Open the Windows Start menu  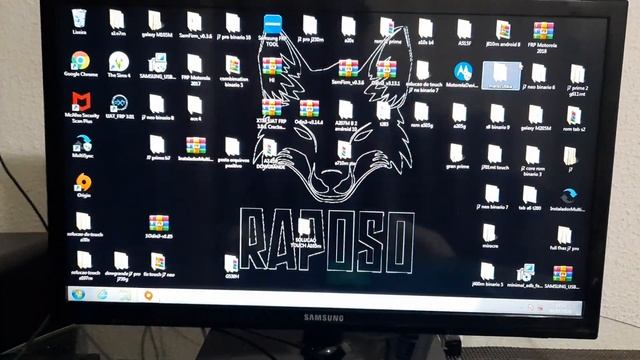click(x=78, y=294)
